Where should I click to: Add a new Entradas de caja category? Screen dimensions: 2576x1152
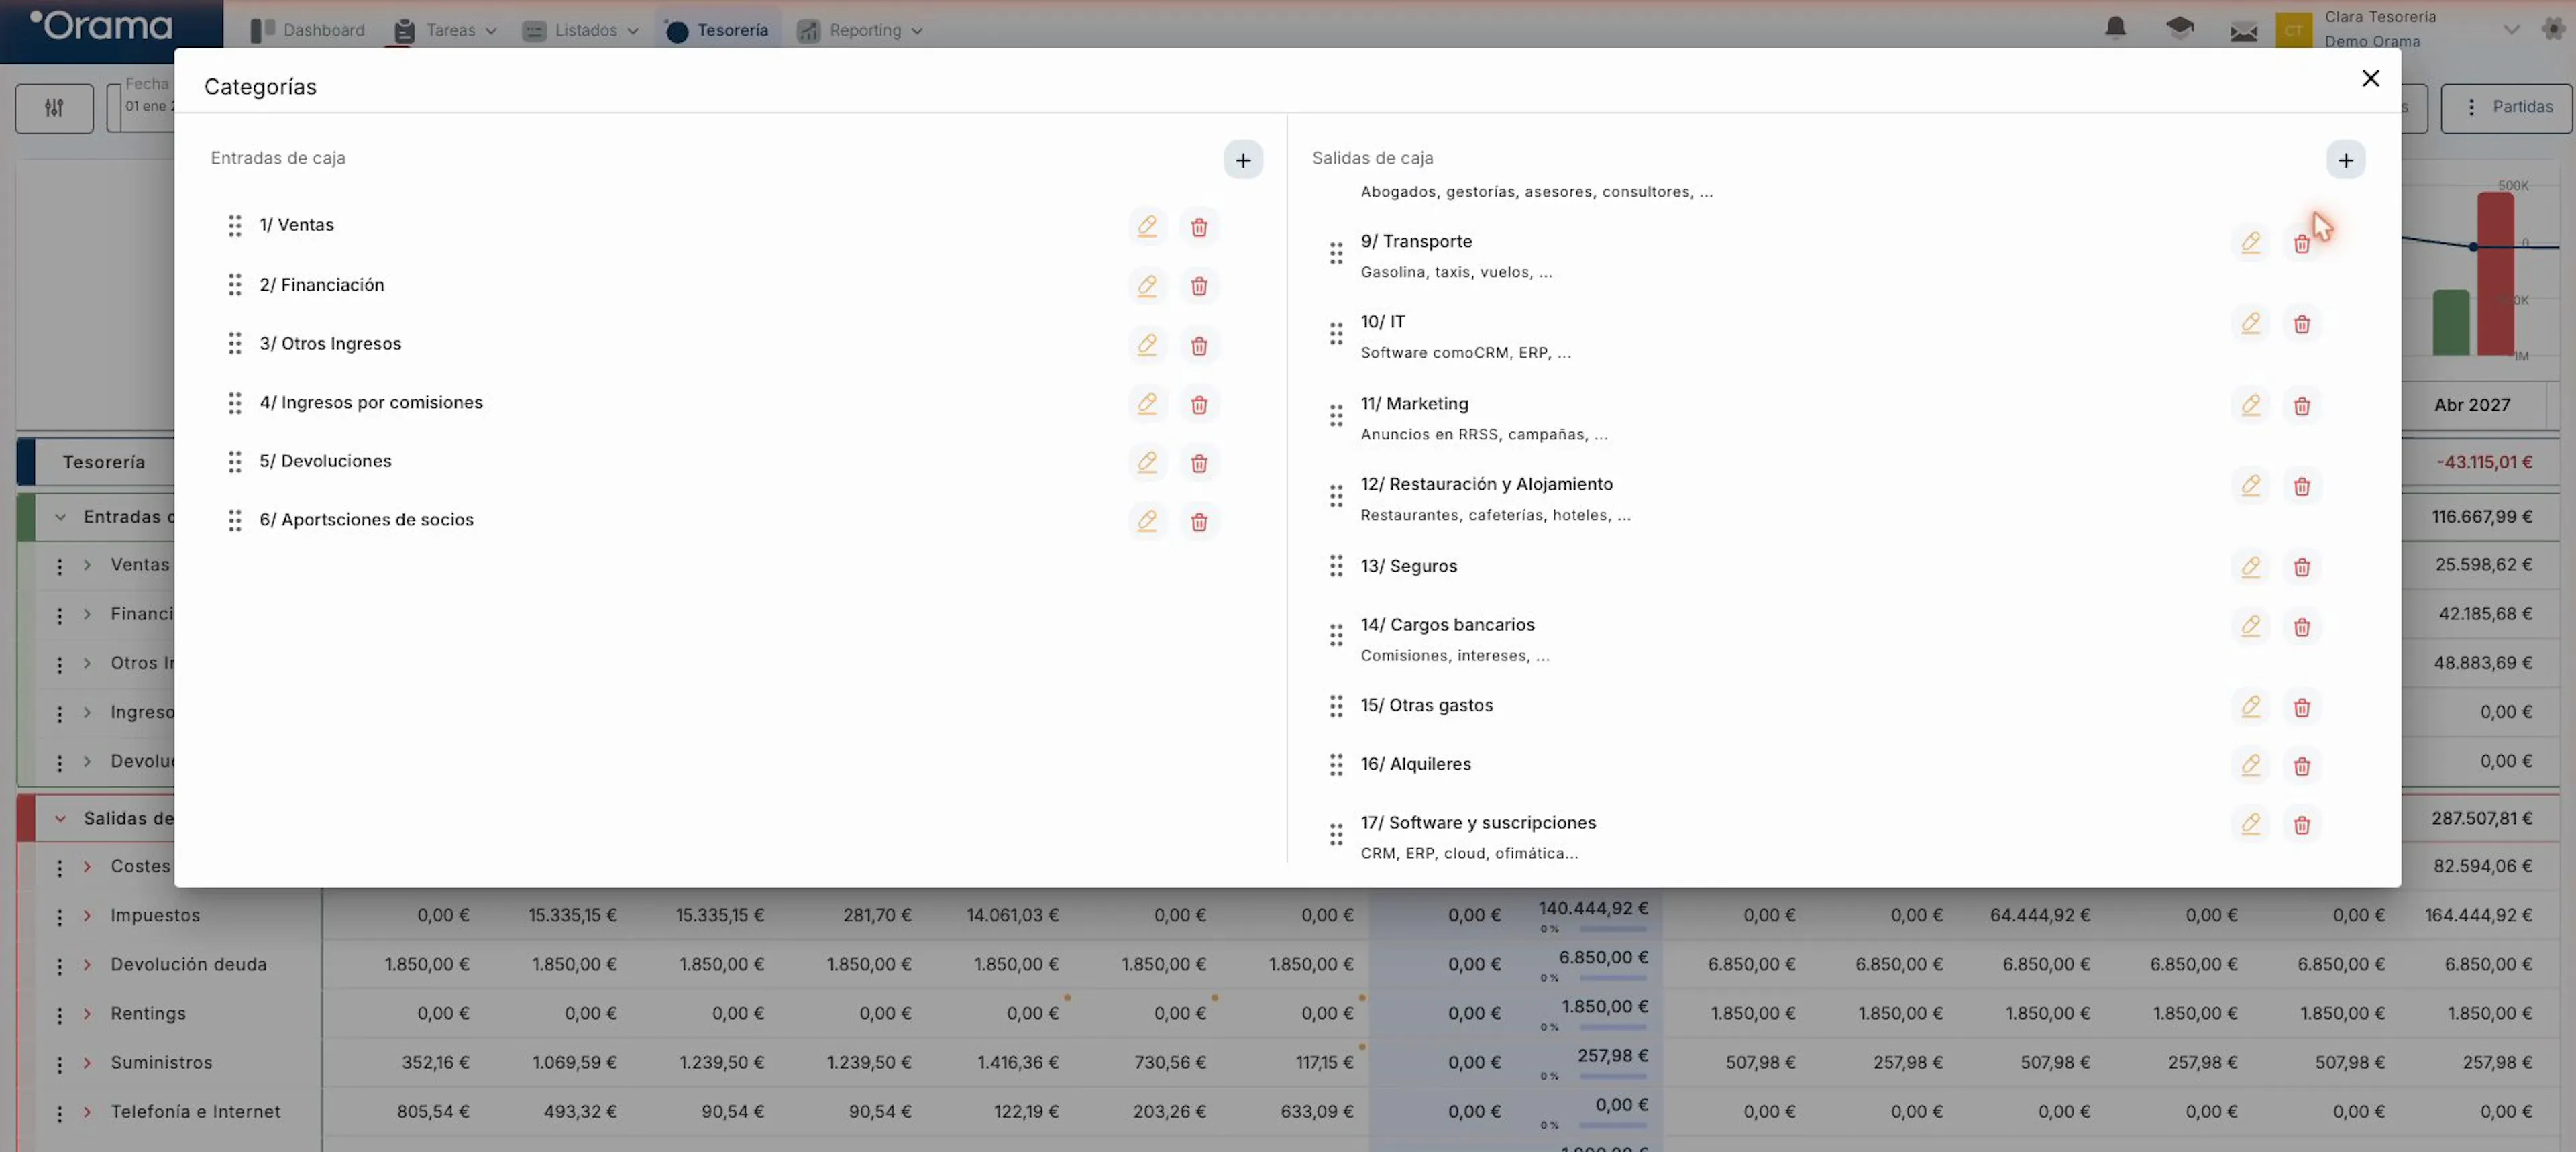1243,160
